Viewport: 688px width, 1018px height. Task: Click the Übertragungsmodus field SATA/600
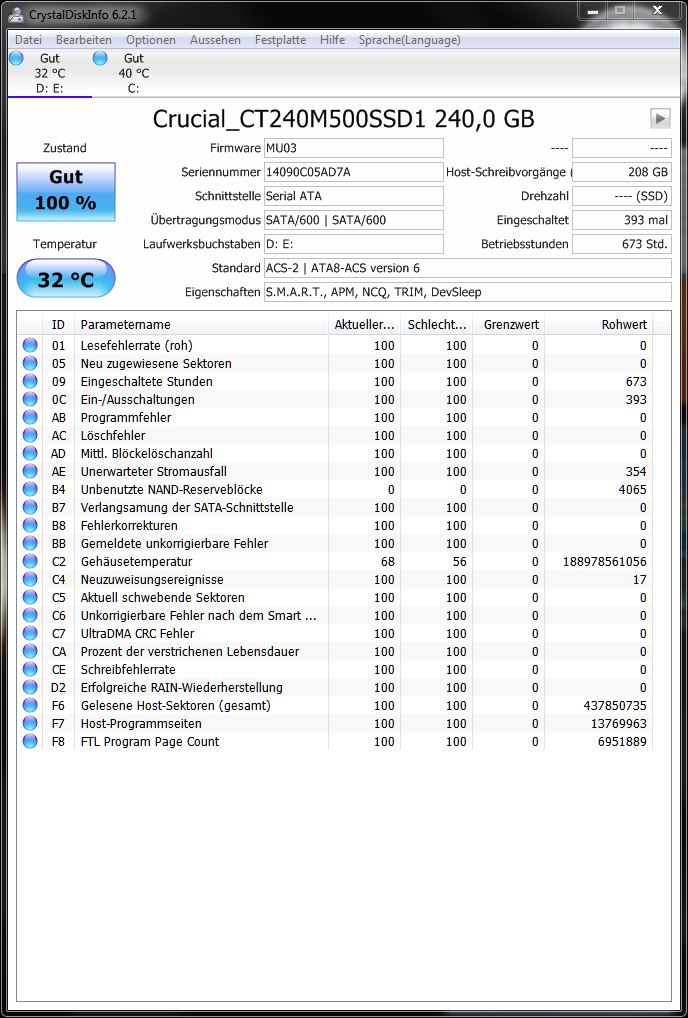pyautogui.click(x=354, y=220)
